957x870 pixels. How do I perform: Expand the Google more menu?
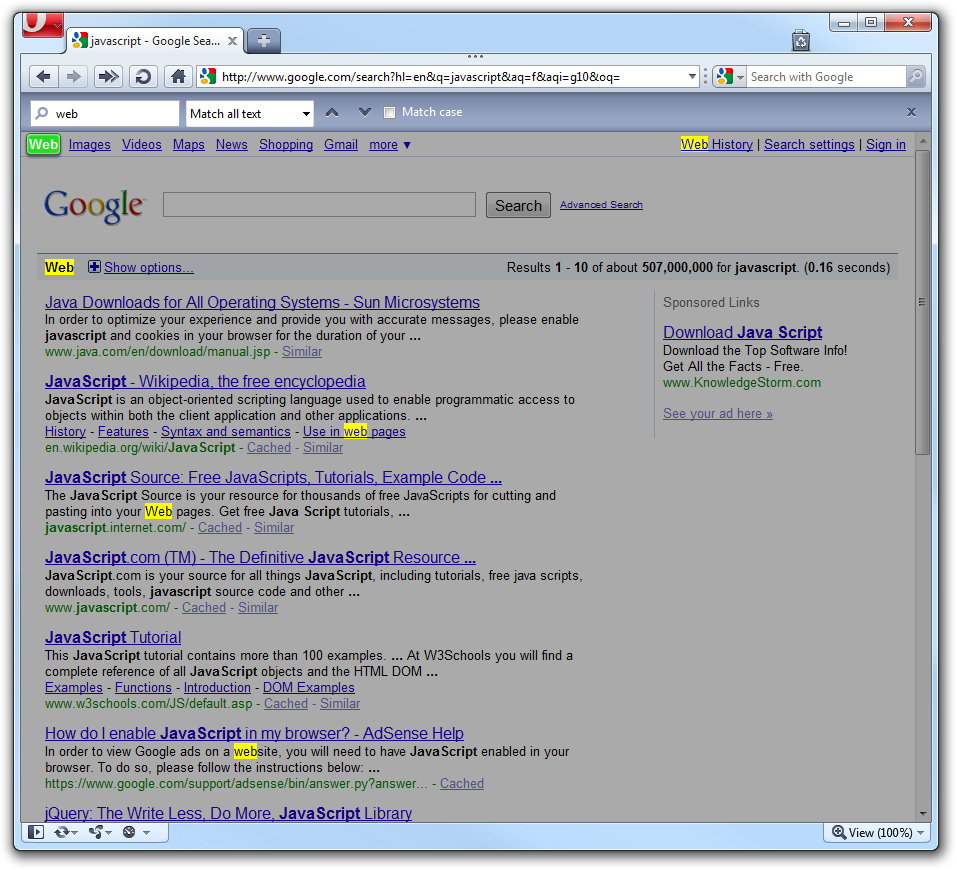click(389, 145)
